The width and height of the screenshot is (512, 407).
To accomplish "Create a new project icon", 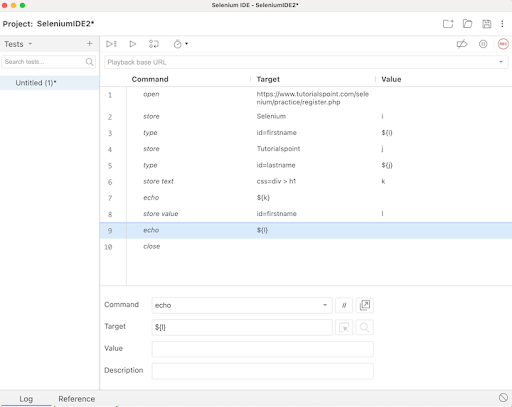I will pos(448,24).
